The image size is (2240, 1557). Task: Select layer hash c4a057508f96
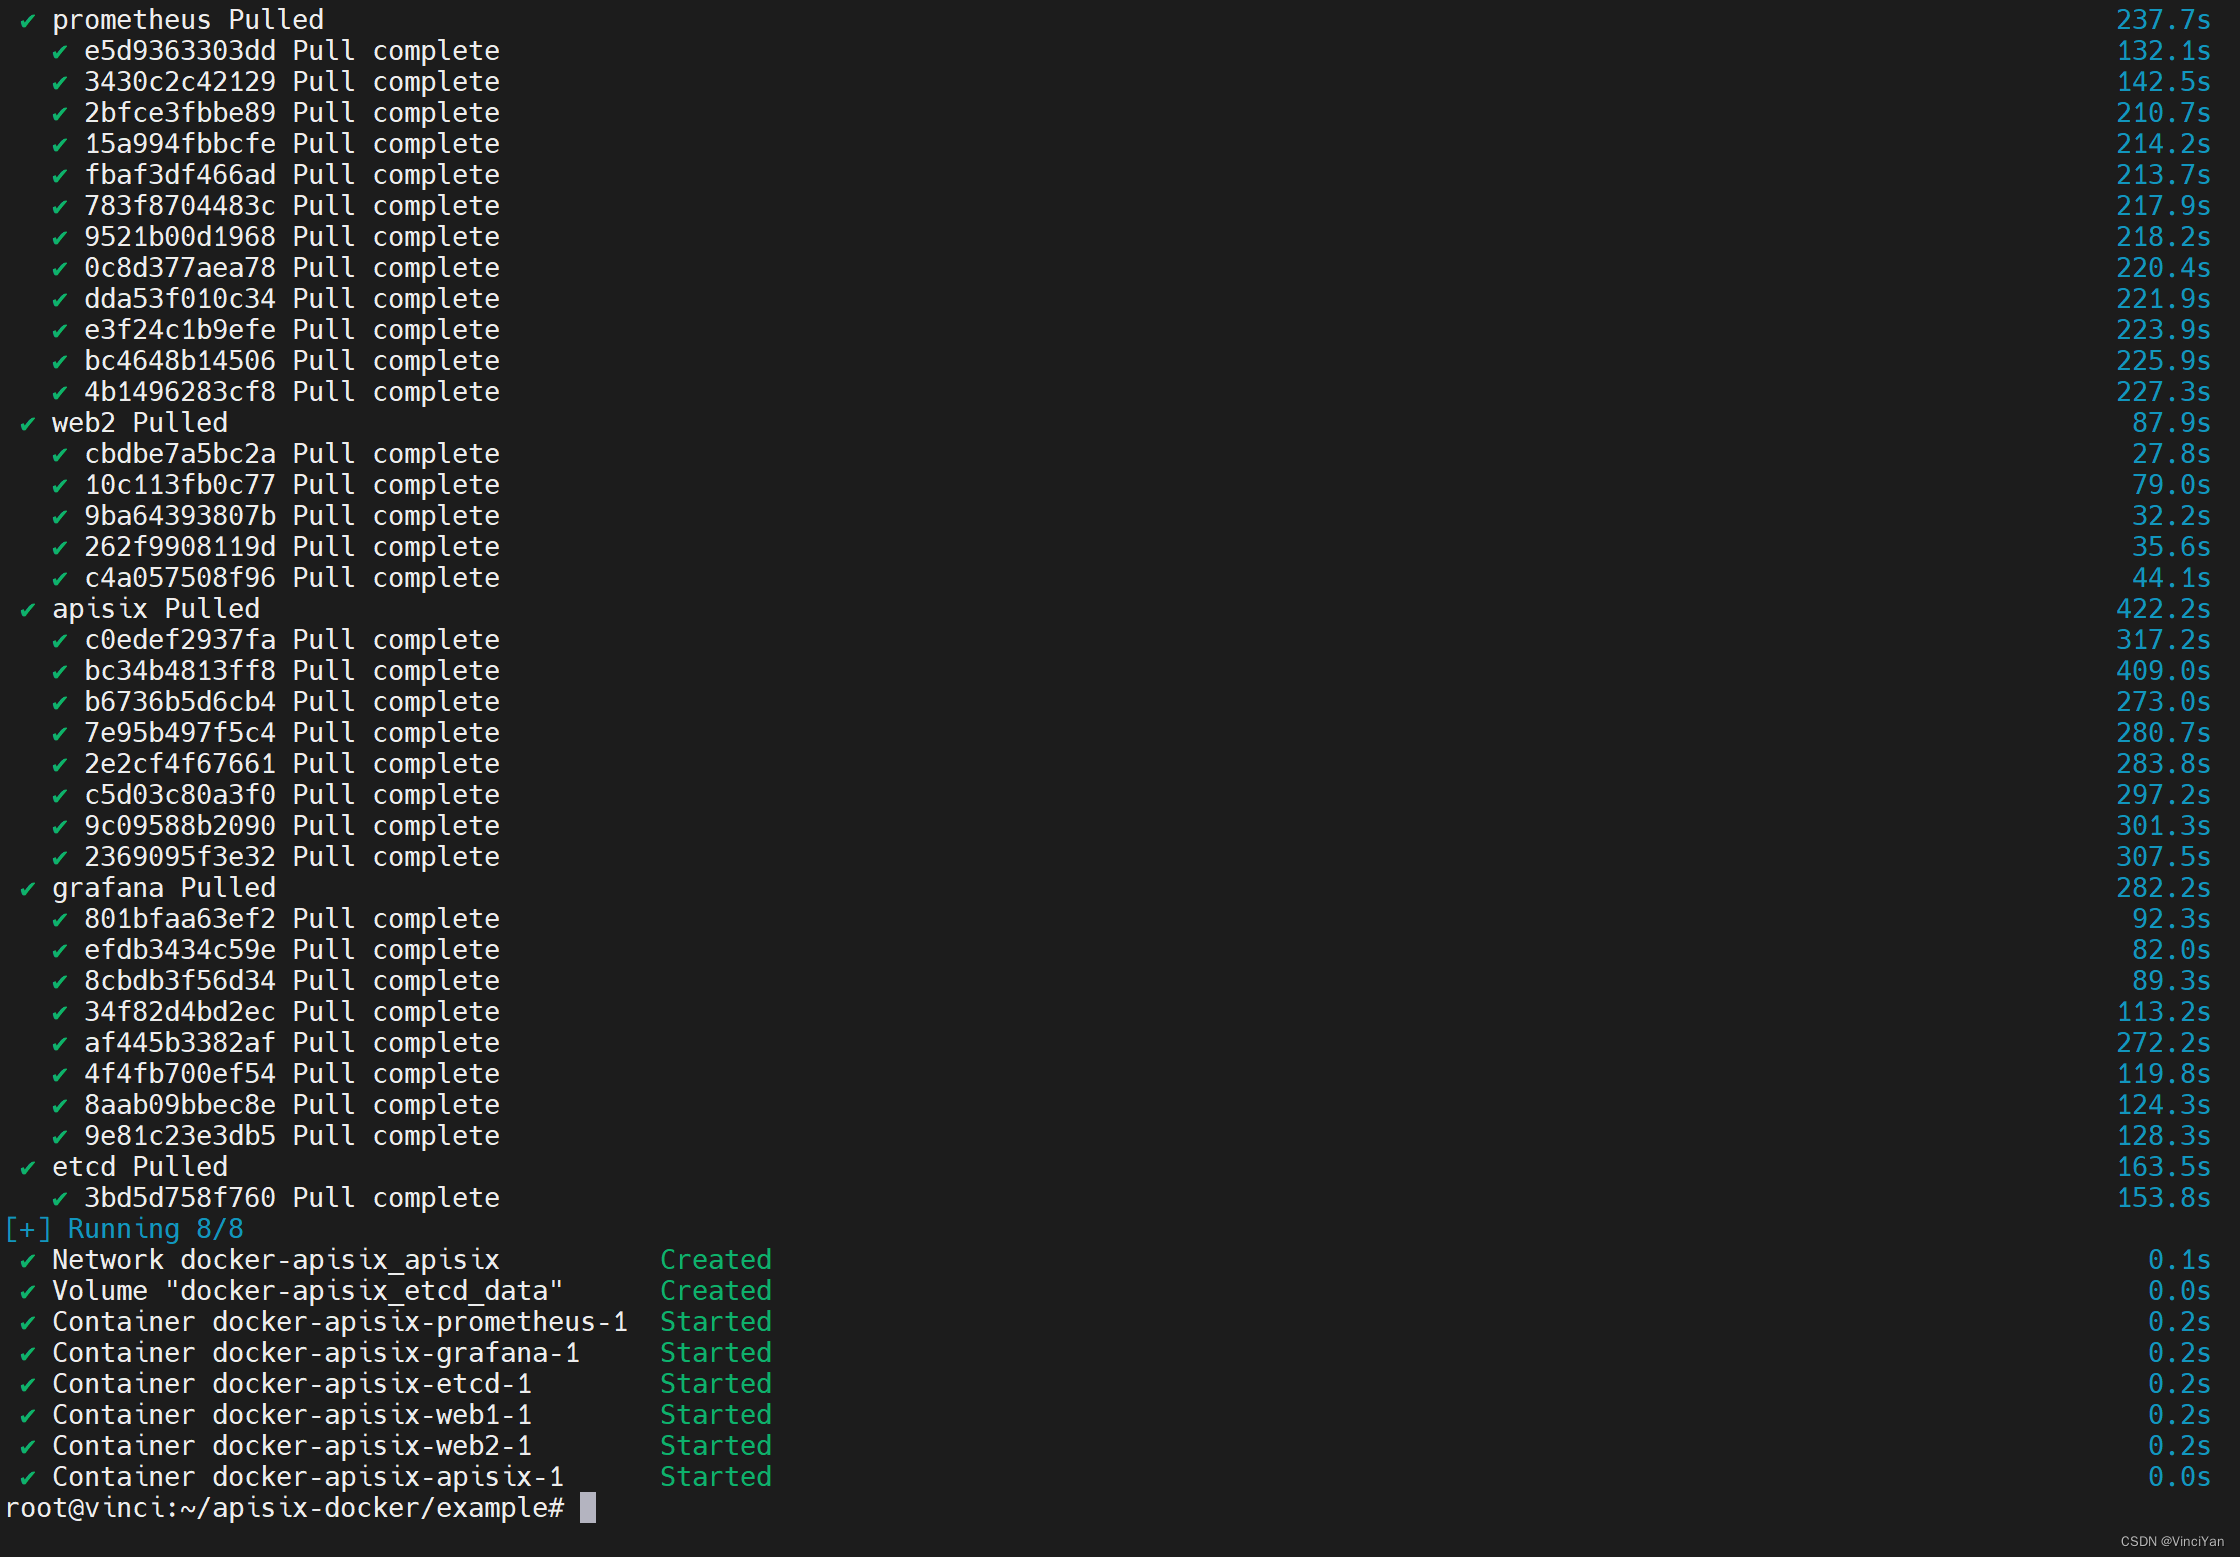pyautogui.click(x=180, y=578)
